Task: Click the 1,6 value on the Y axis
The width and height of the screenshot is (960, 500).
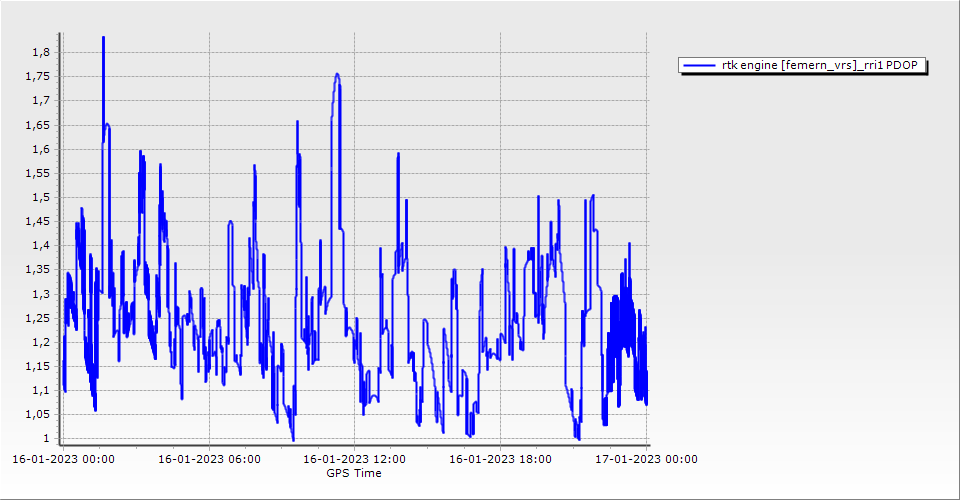Action: tap(41, 149)
